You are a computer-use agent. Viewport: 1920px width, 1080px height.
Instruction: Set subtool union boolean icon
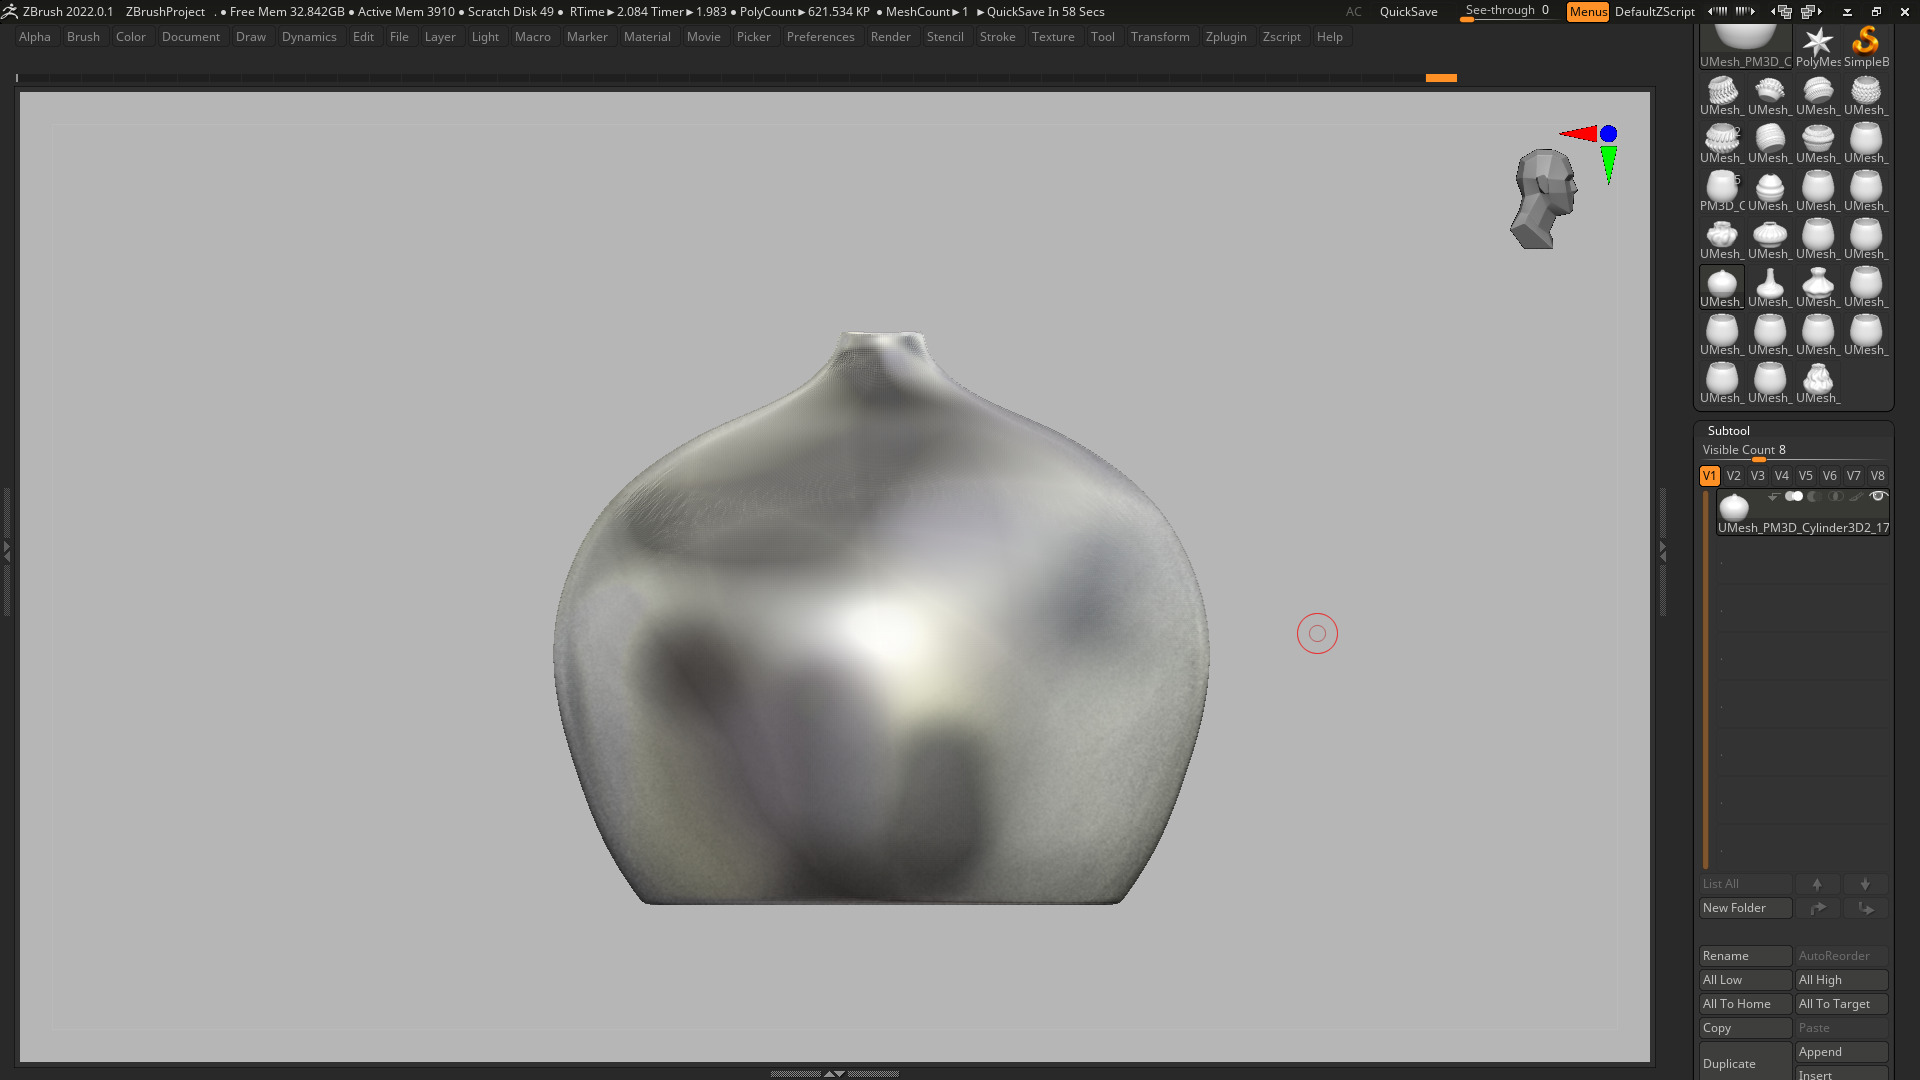[1794, 496]
